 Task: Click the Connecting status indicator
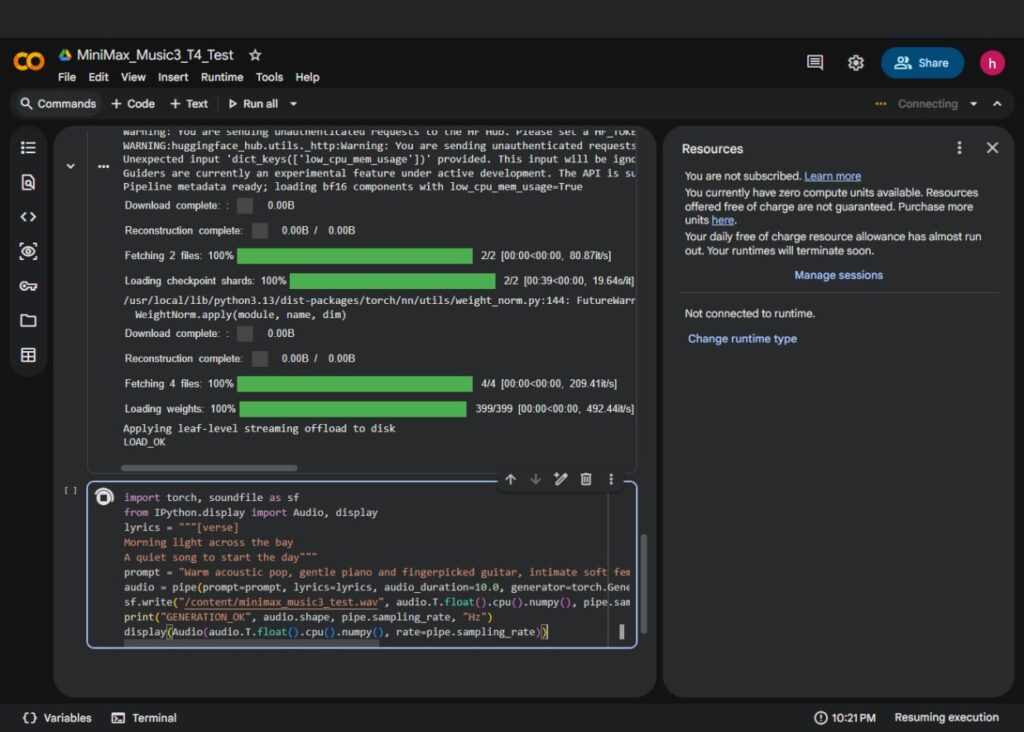pos(917,104)
